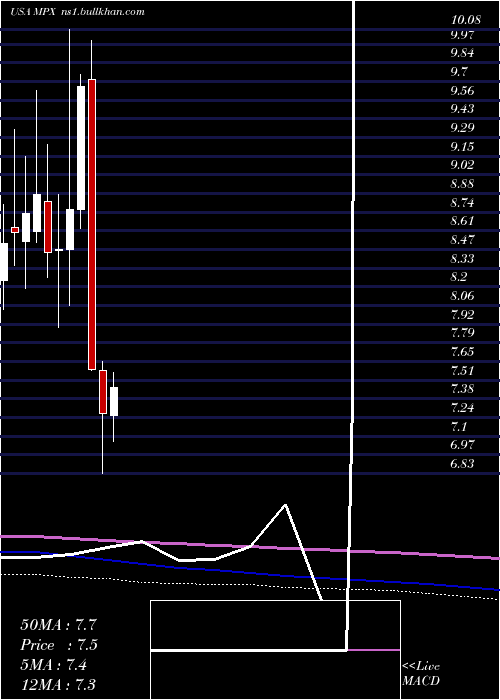Click the 9.84 price axis label
500x700 pixels.
[x=462, y=53]
